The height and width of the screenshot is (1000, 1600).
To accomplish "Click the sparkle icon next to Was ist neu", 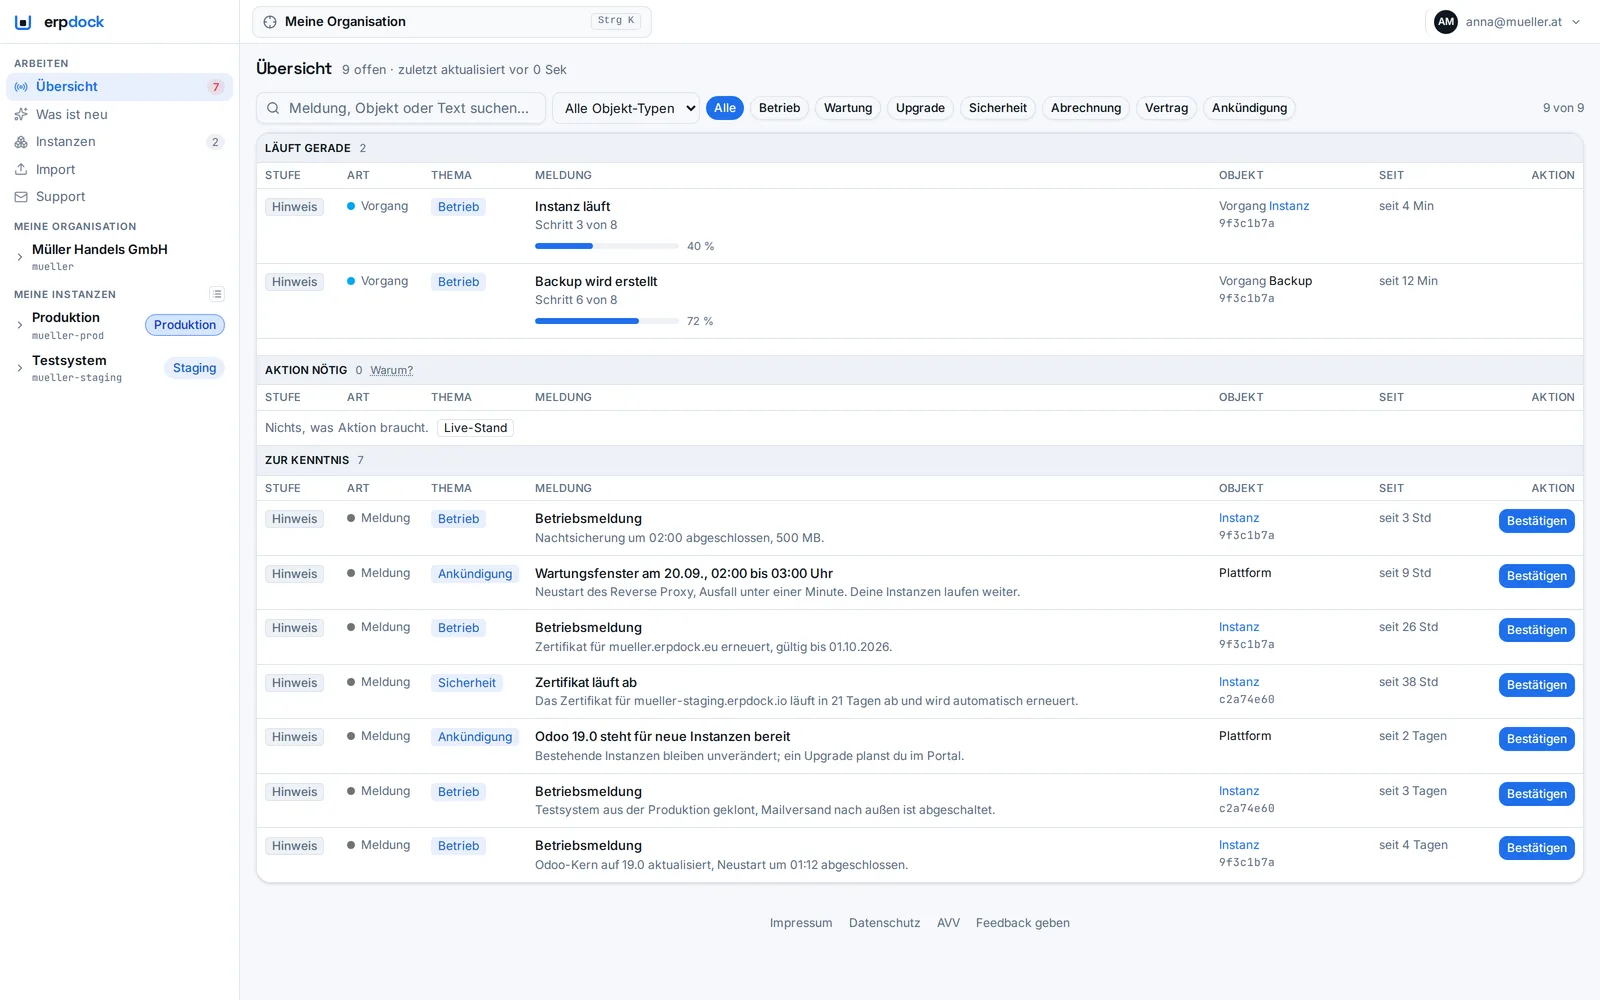I will (x=21, y=115).
